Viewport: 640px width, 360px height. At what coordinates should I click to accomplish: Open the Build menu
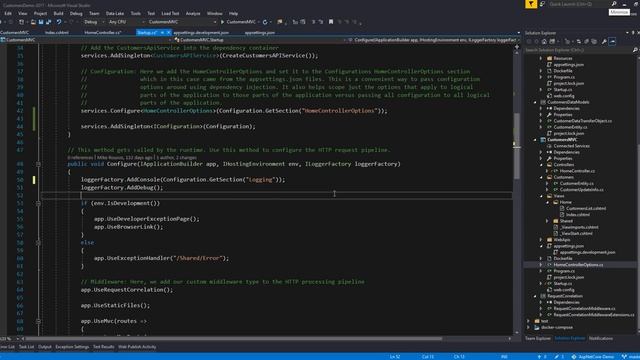point(58,13)
